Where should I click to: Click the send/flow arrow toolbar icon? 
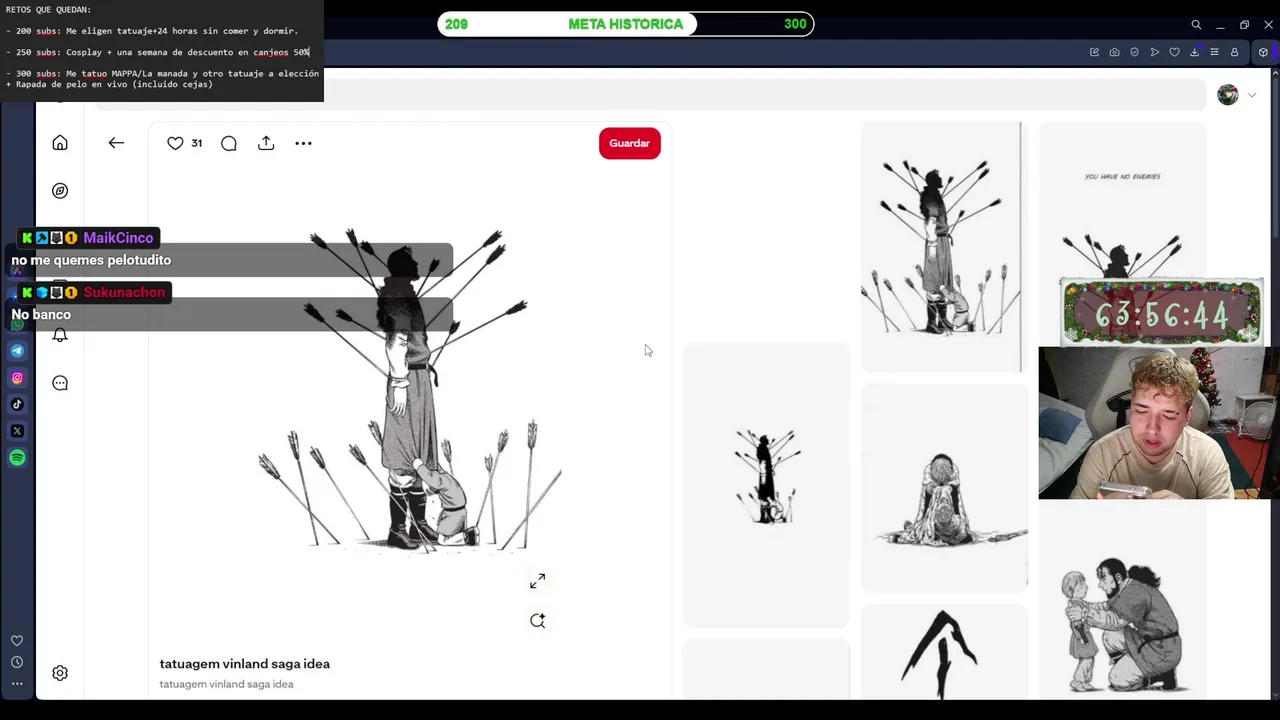tap(1154, 52)
